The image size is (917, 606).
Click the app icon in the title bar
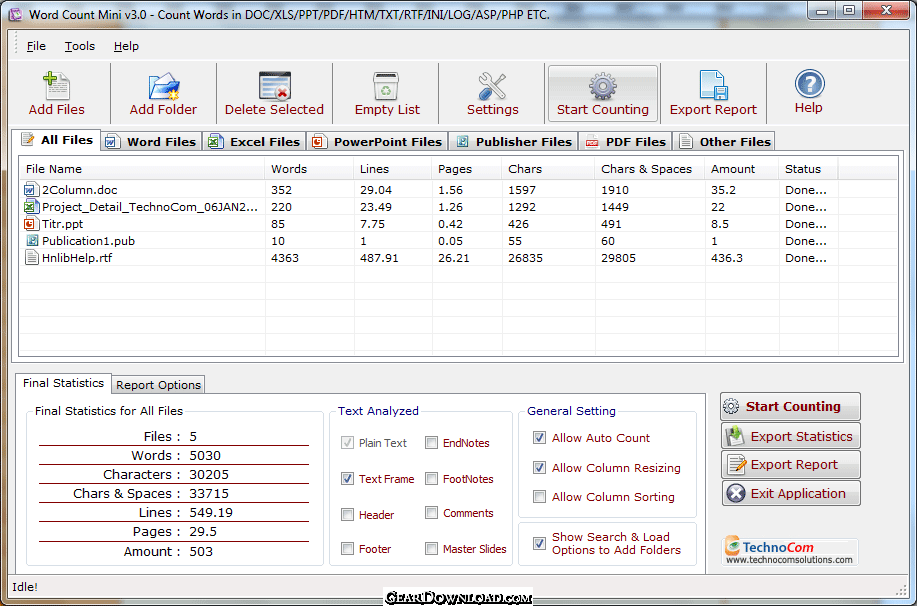tap(16, 14)
